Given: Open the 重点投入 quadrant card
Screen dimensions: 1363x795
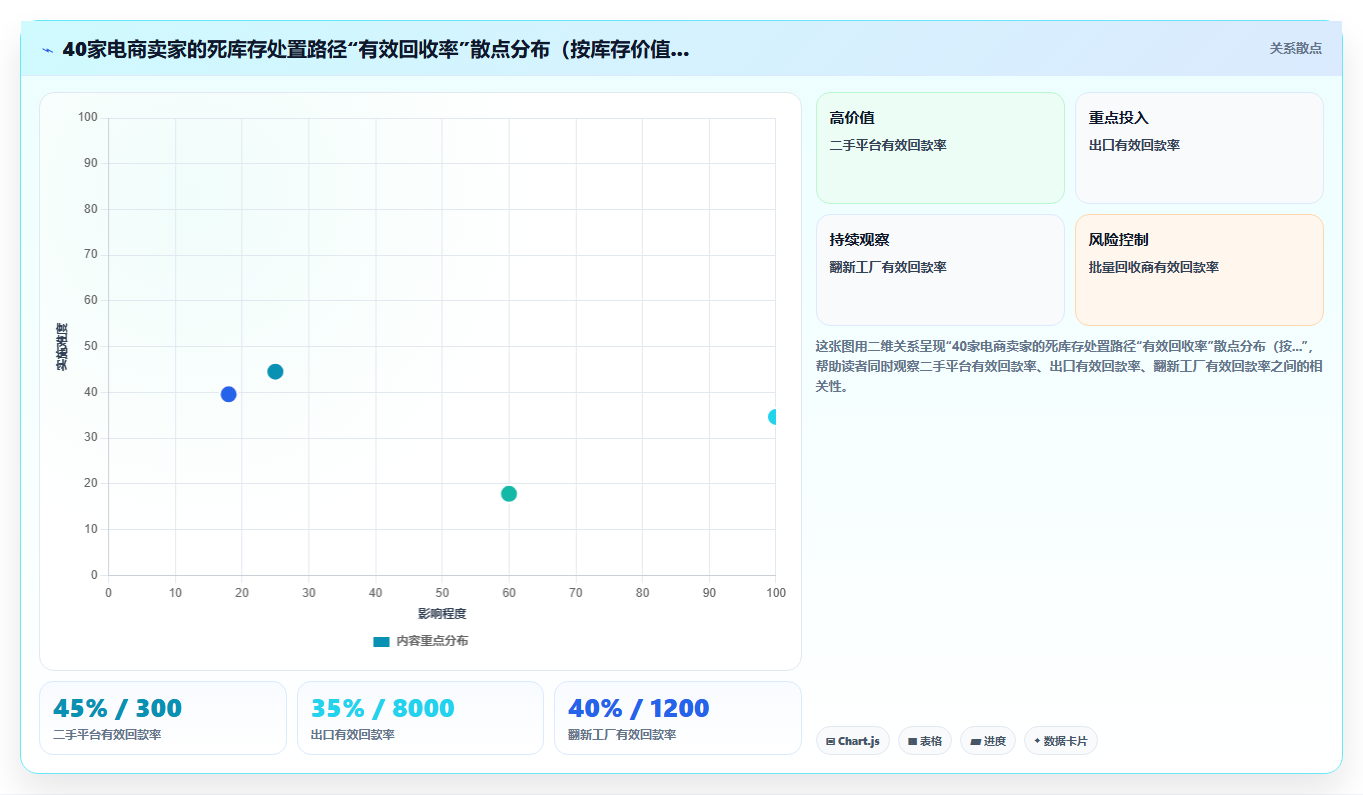Looking at the screenshot, I should click(x=1199, y=148).
